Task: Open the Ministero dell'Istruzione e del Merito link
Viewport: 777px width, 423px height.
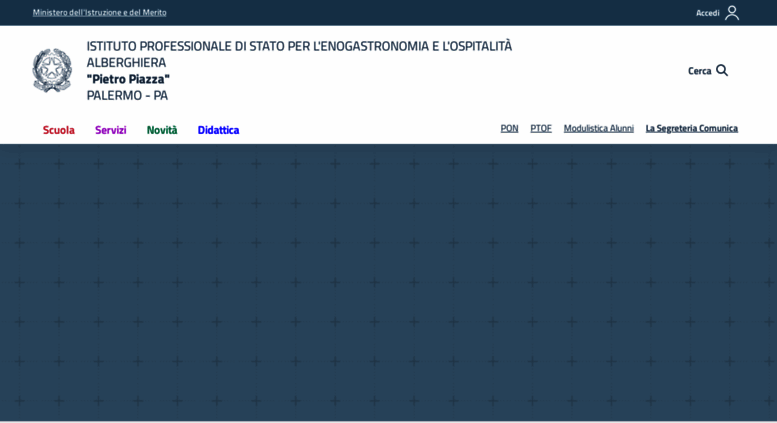Action: click(x=100, y=12)
